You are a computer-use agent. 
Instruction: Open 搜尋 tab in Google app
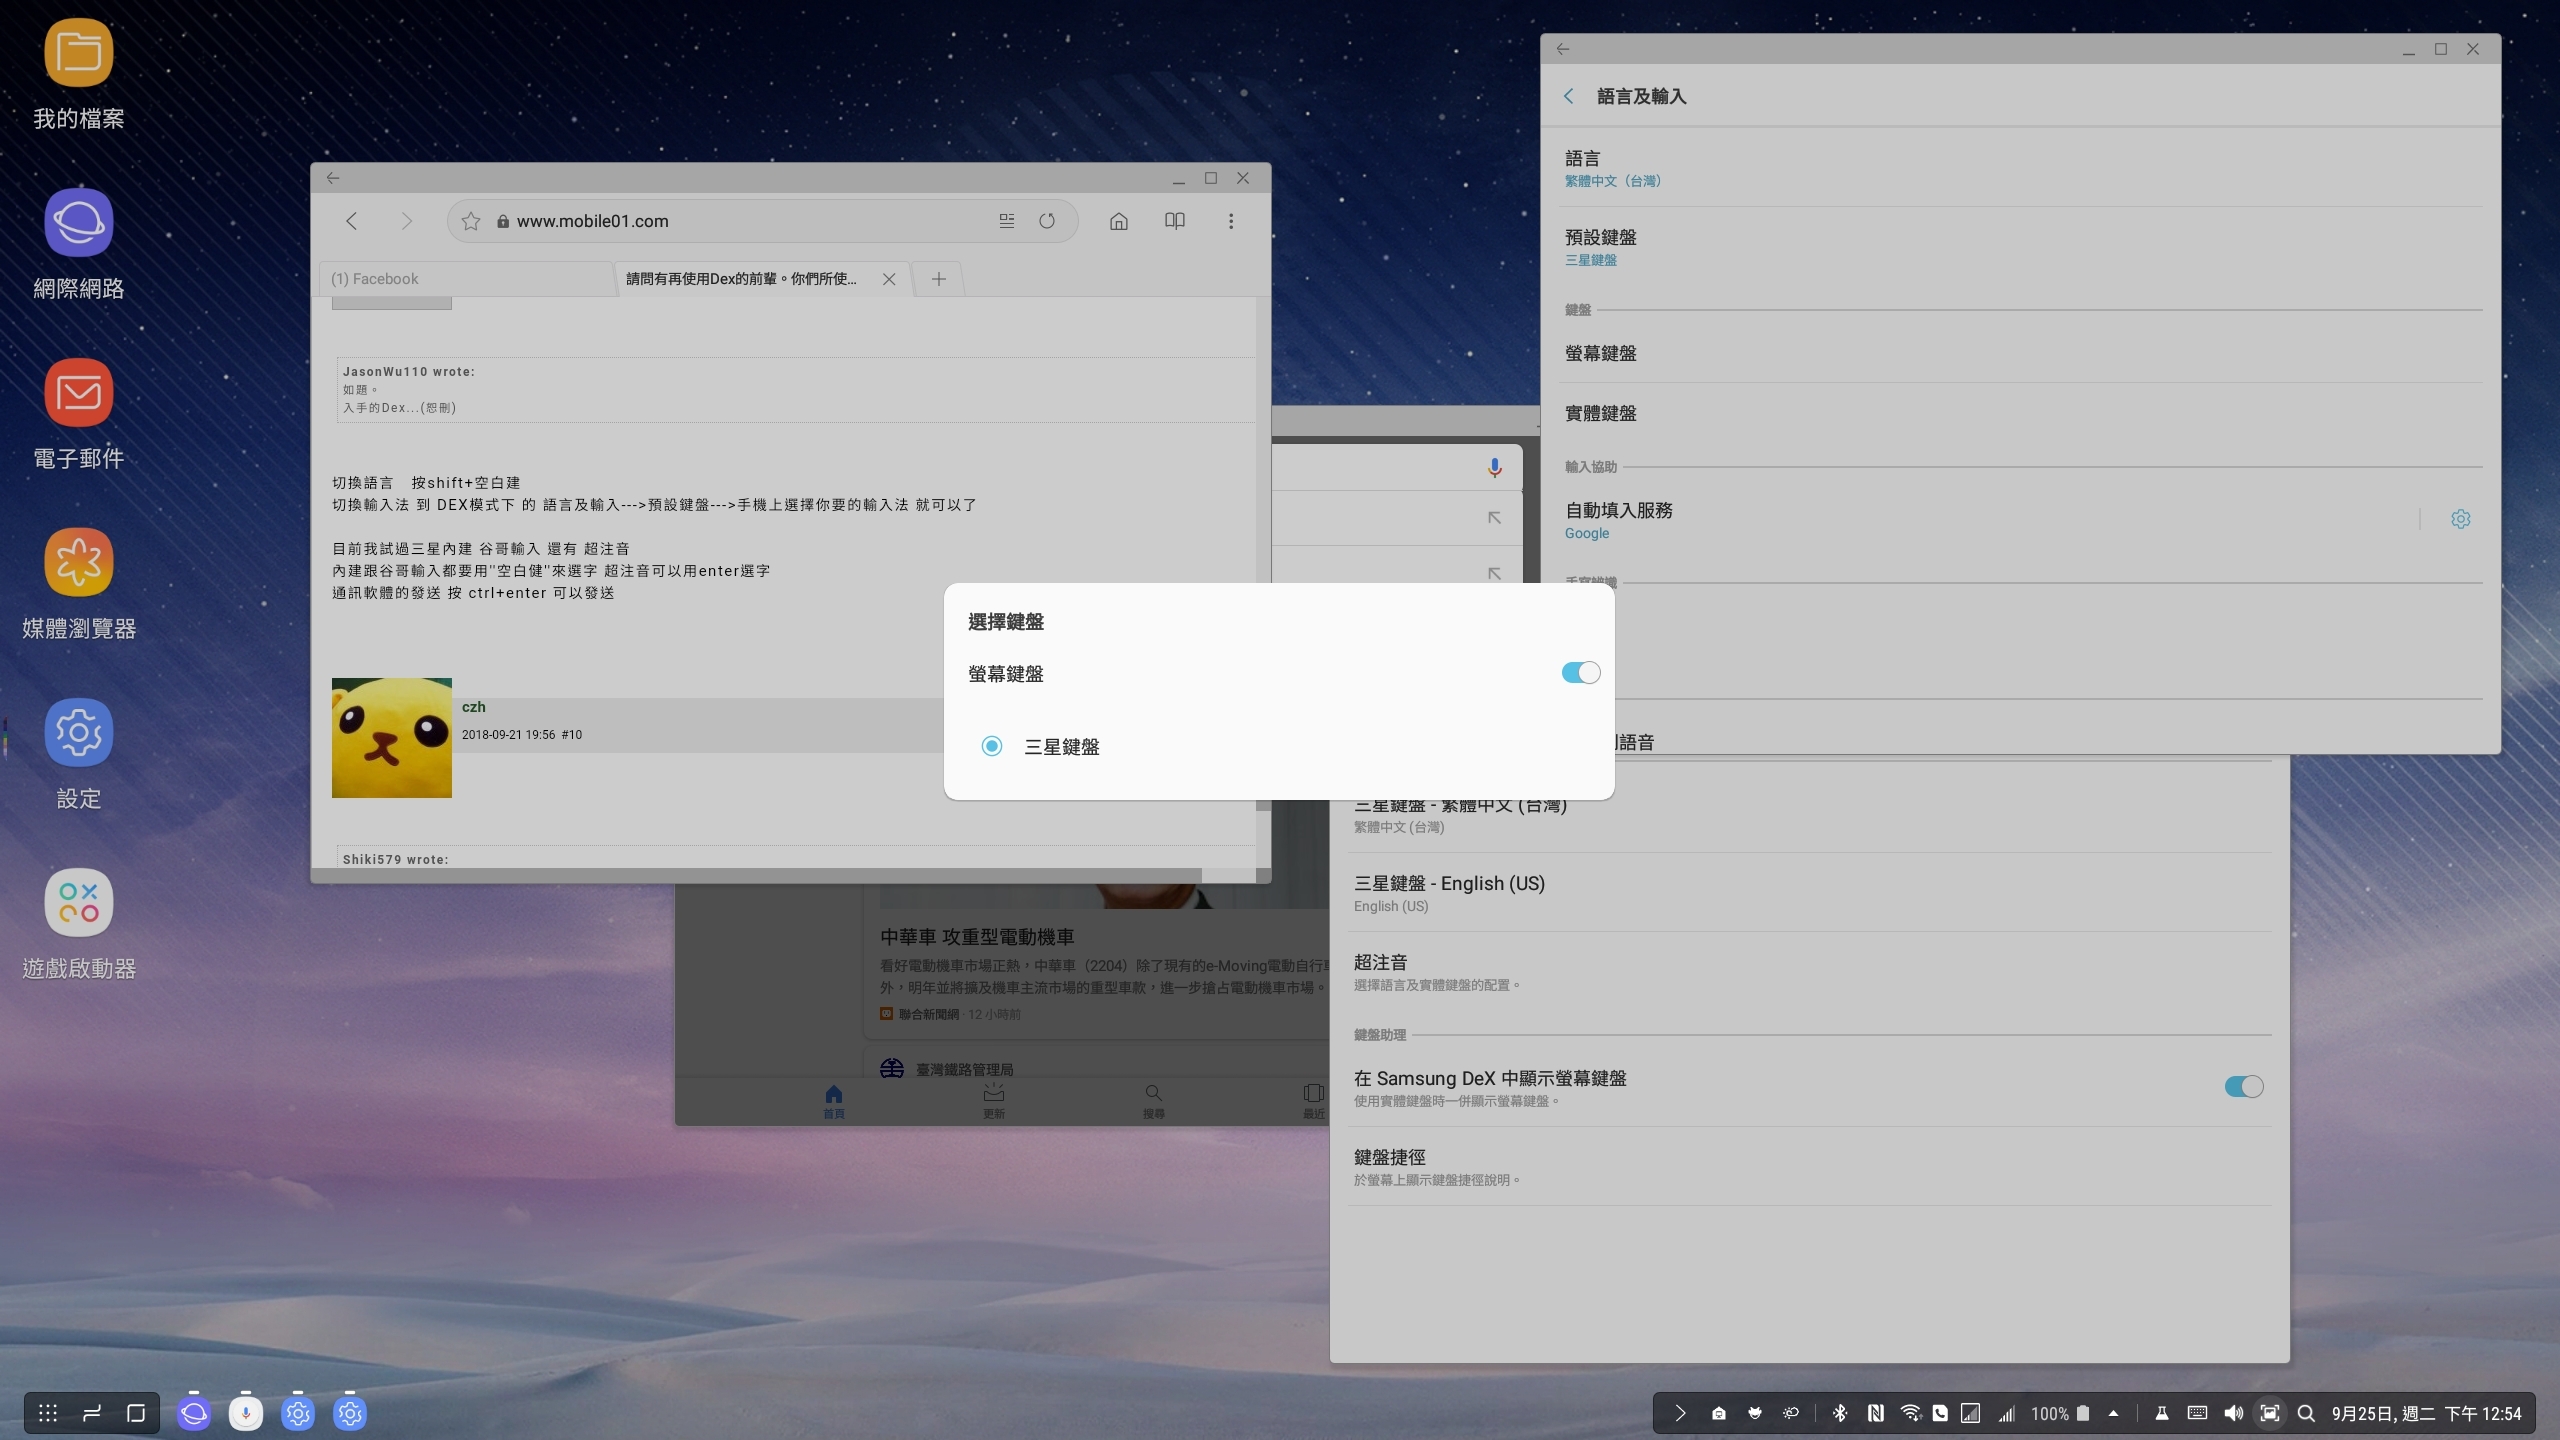pyautogui.click(x=1154, y=1101)
